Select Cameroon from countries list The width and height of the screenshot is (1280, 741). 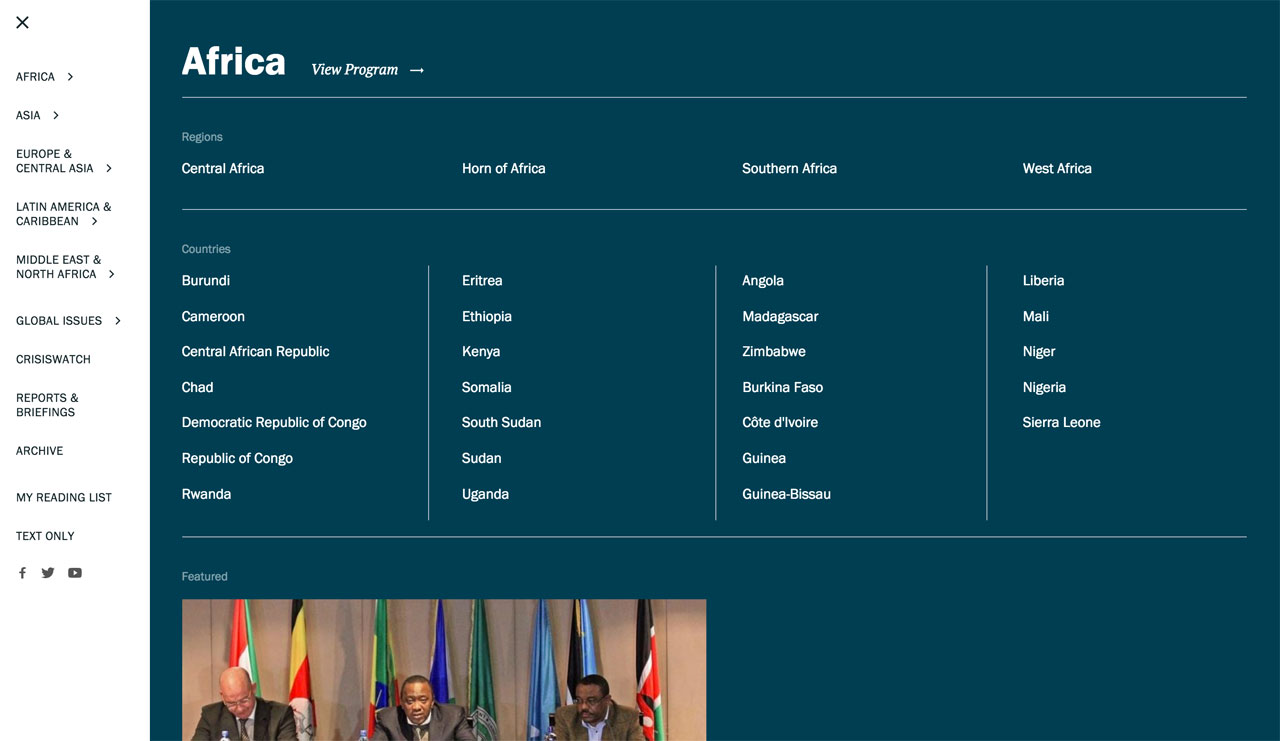213,316
